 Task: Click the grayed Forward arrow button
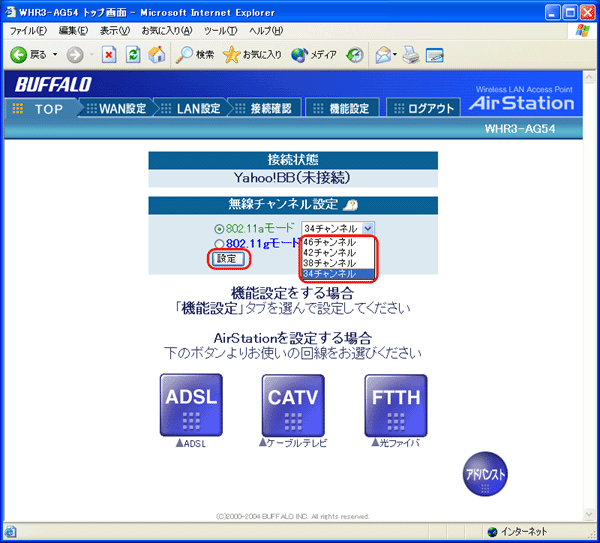point(75,55)
